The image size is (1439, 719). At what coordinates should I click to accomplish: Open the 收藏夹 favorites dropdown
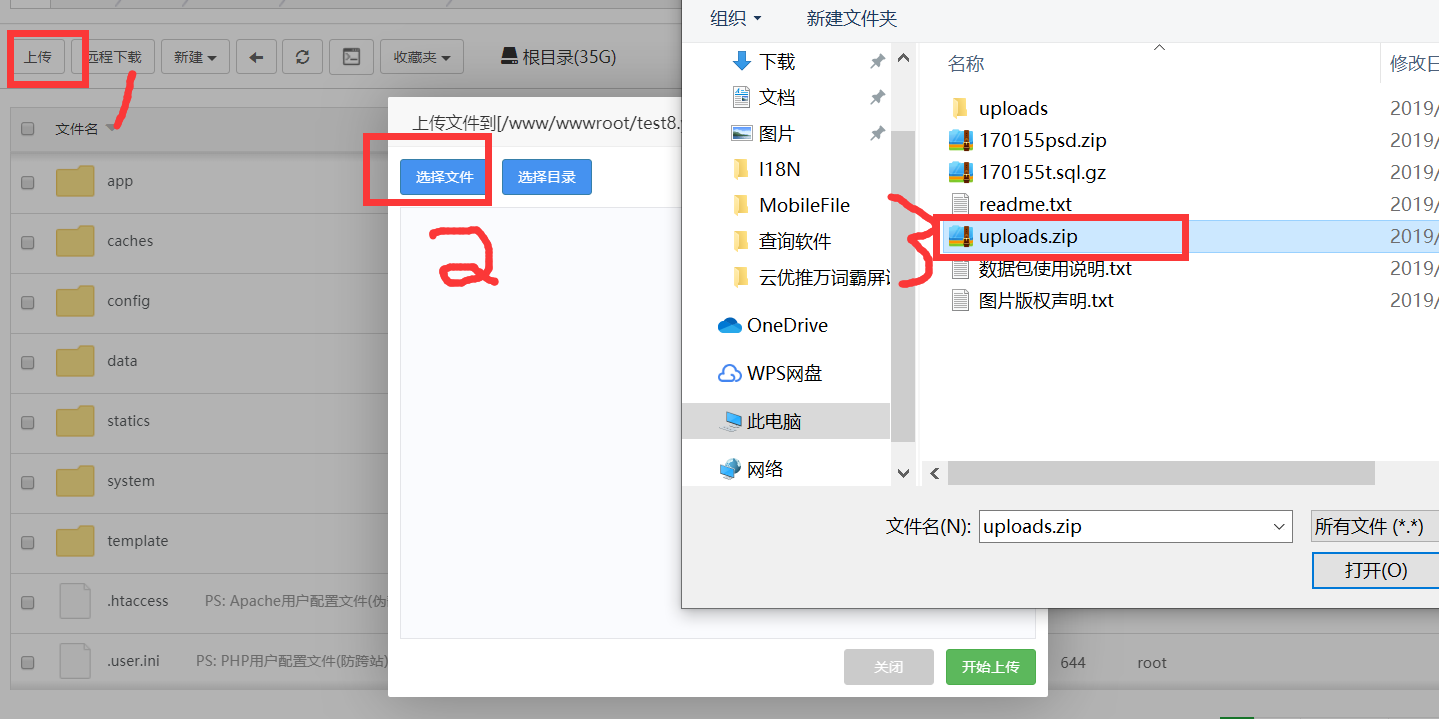click(422, 57)
